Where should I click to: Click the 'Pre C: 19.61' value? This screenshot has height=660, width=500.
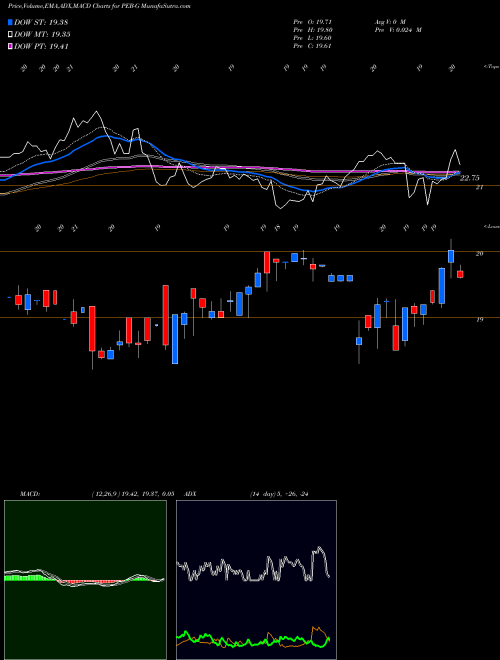pyautogui.click(x=313, y=46)
